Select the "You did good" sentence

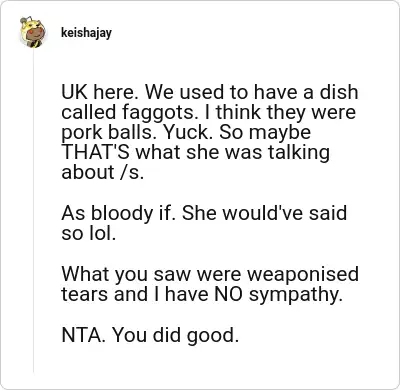click(x=175, y=335)
